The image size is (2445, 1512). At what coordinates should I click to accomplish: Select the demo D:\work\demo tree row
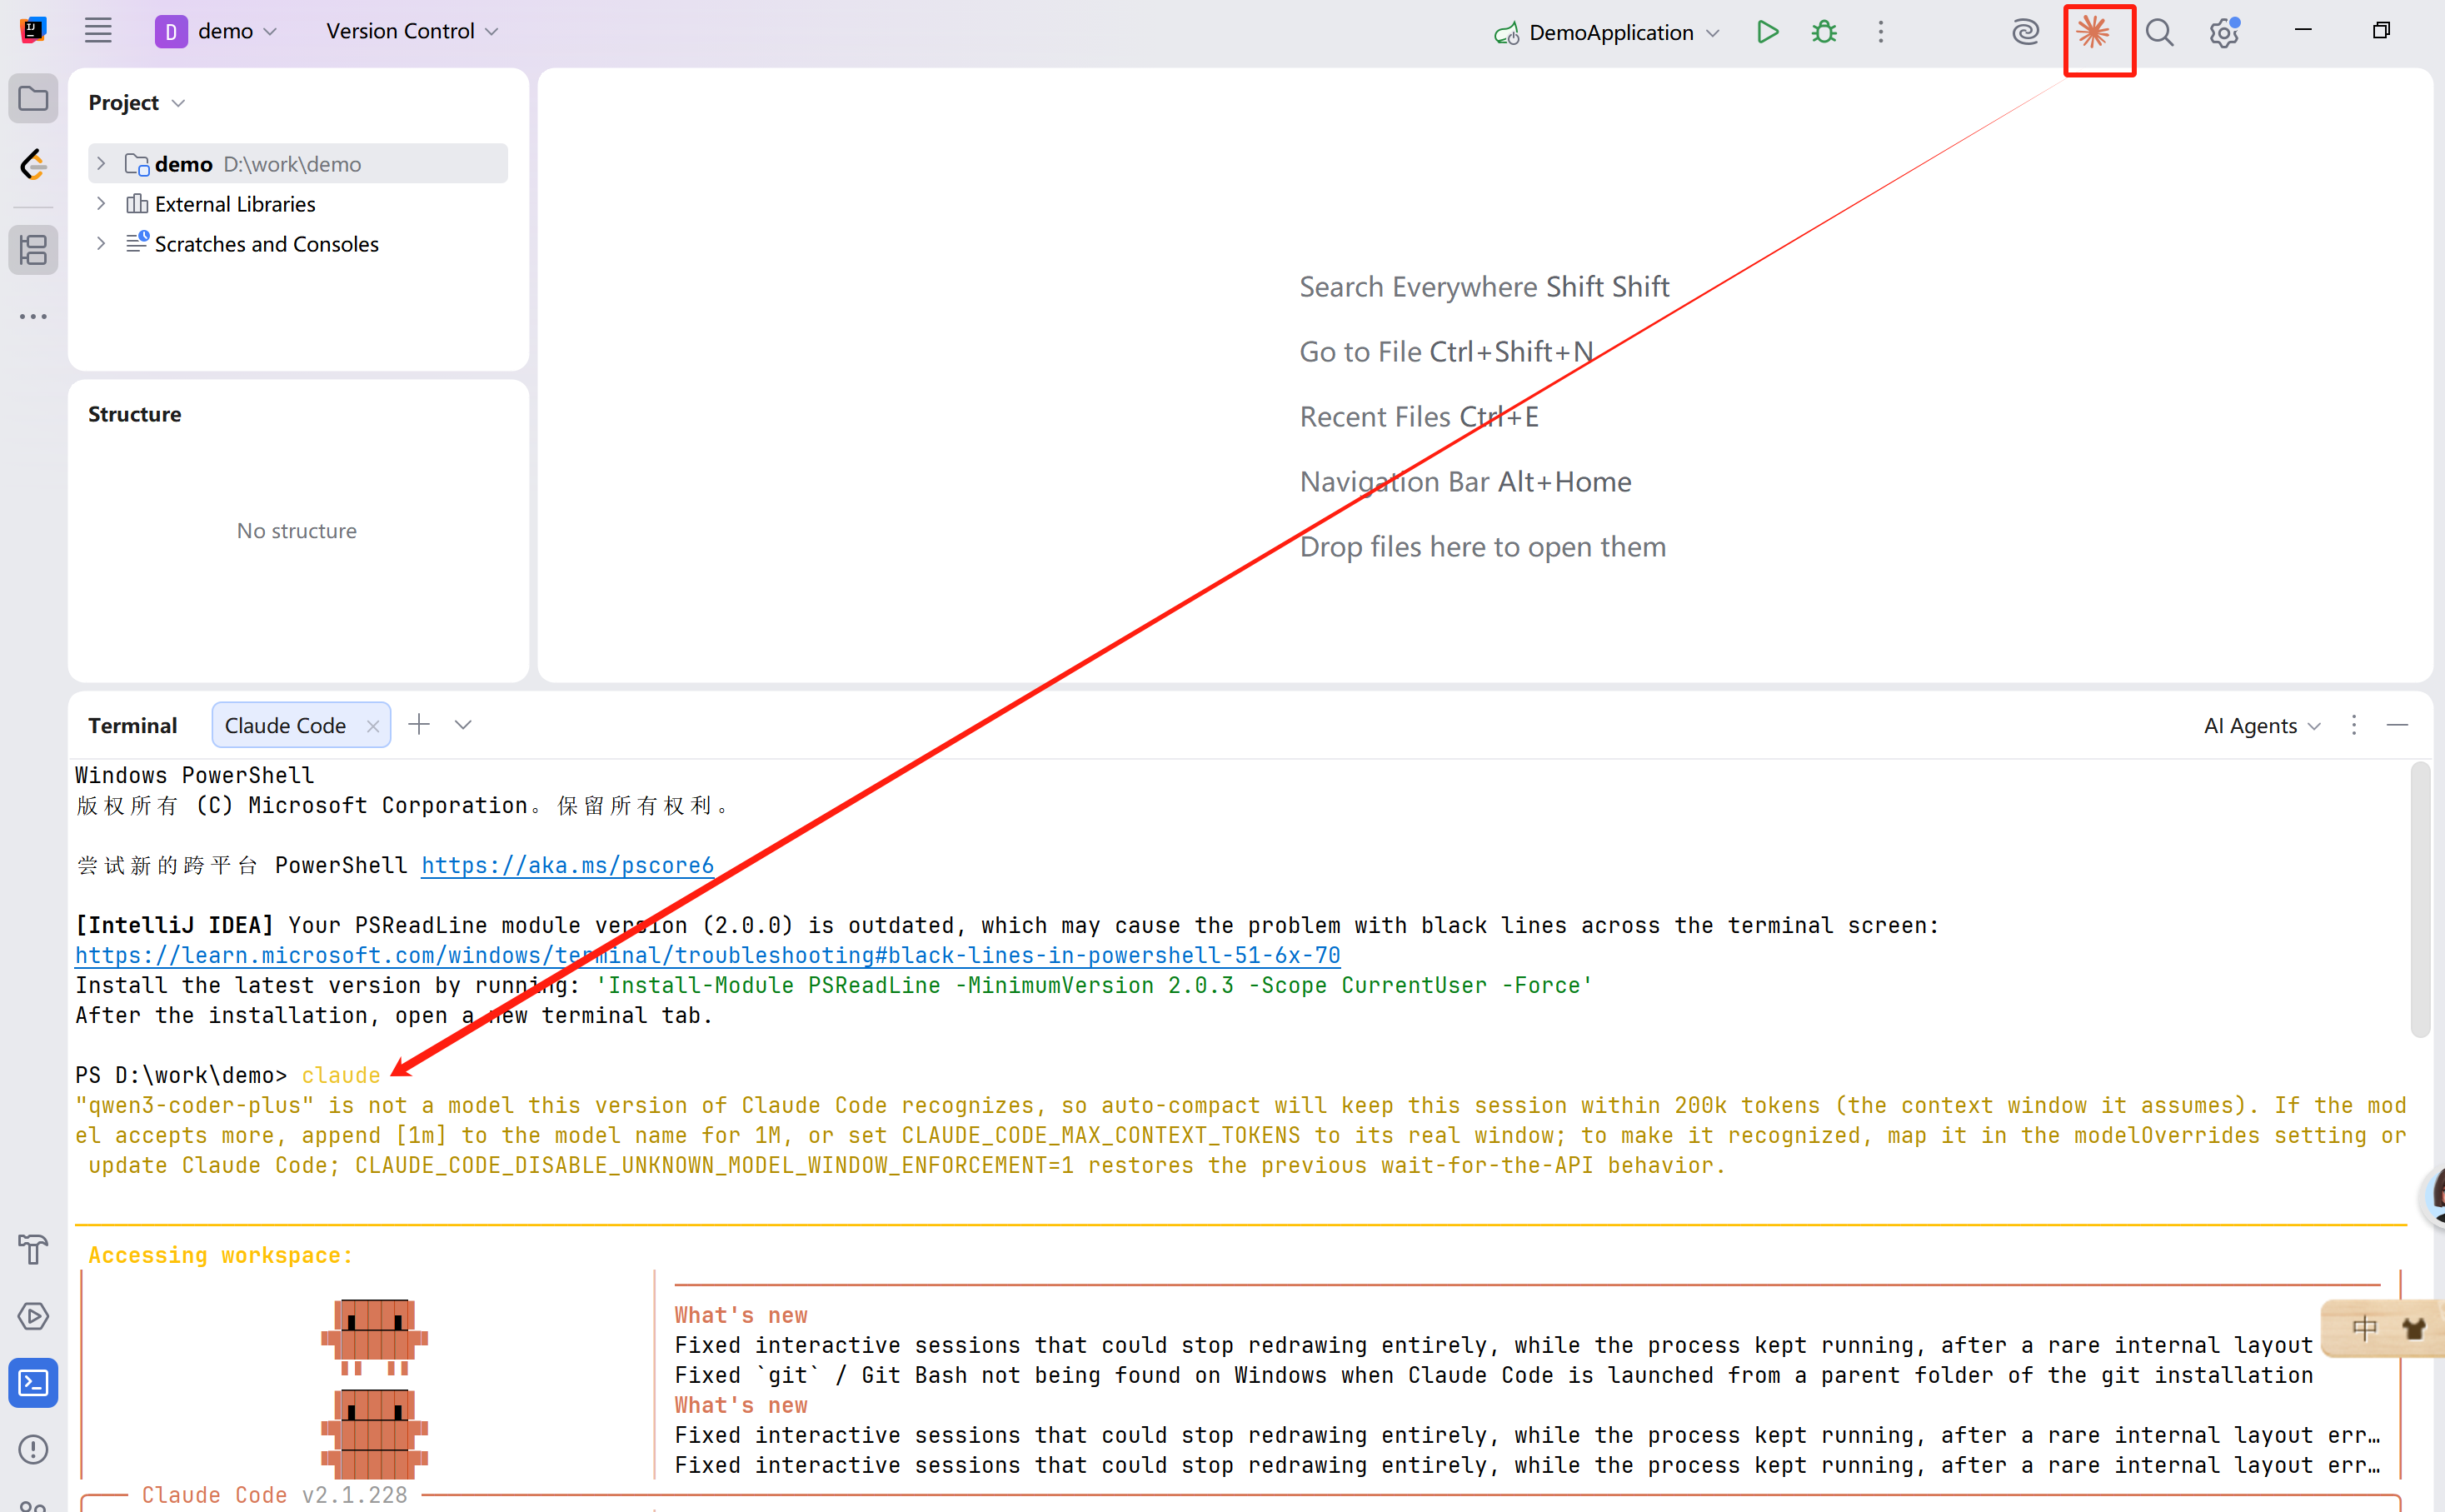(x=298, y=163)
